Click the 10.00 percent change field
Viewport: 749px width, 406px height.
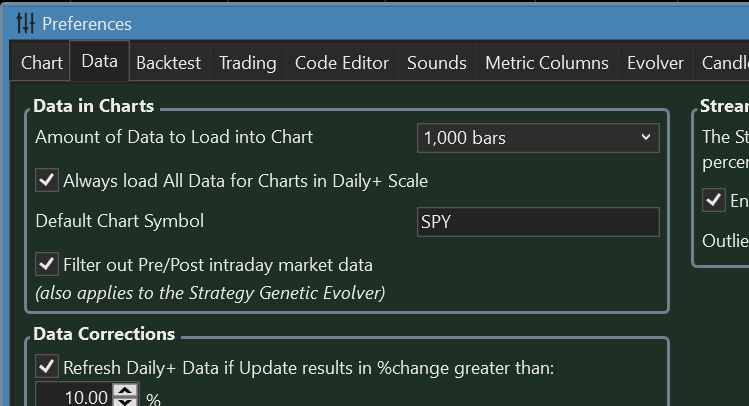click(76, 397)
